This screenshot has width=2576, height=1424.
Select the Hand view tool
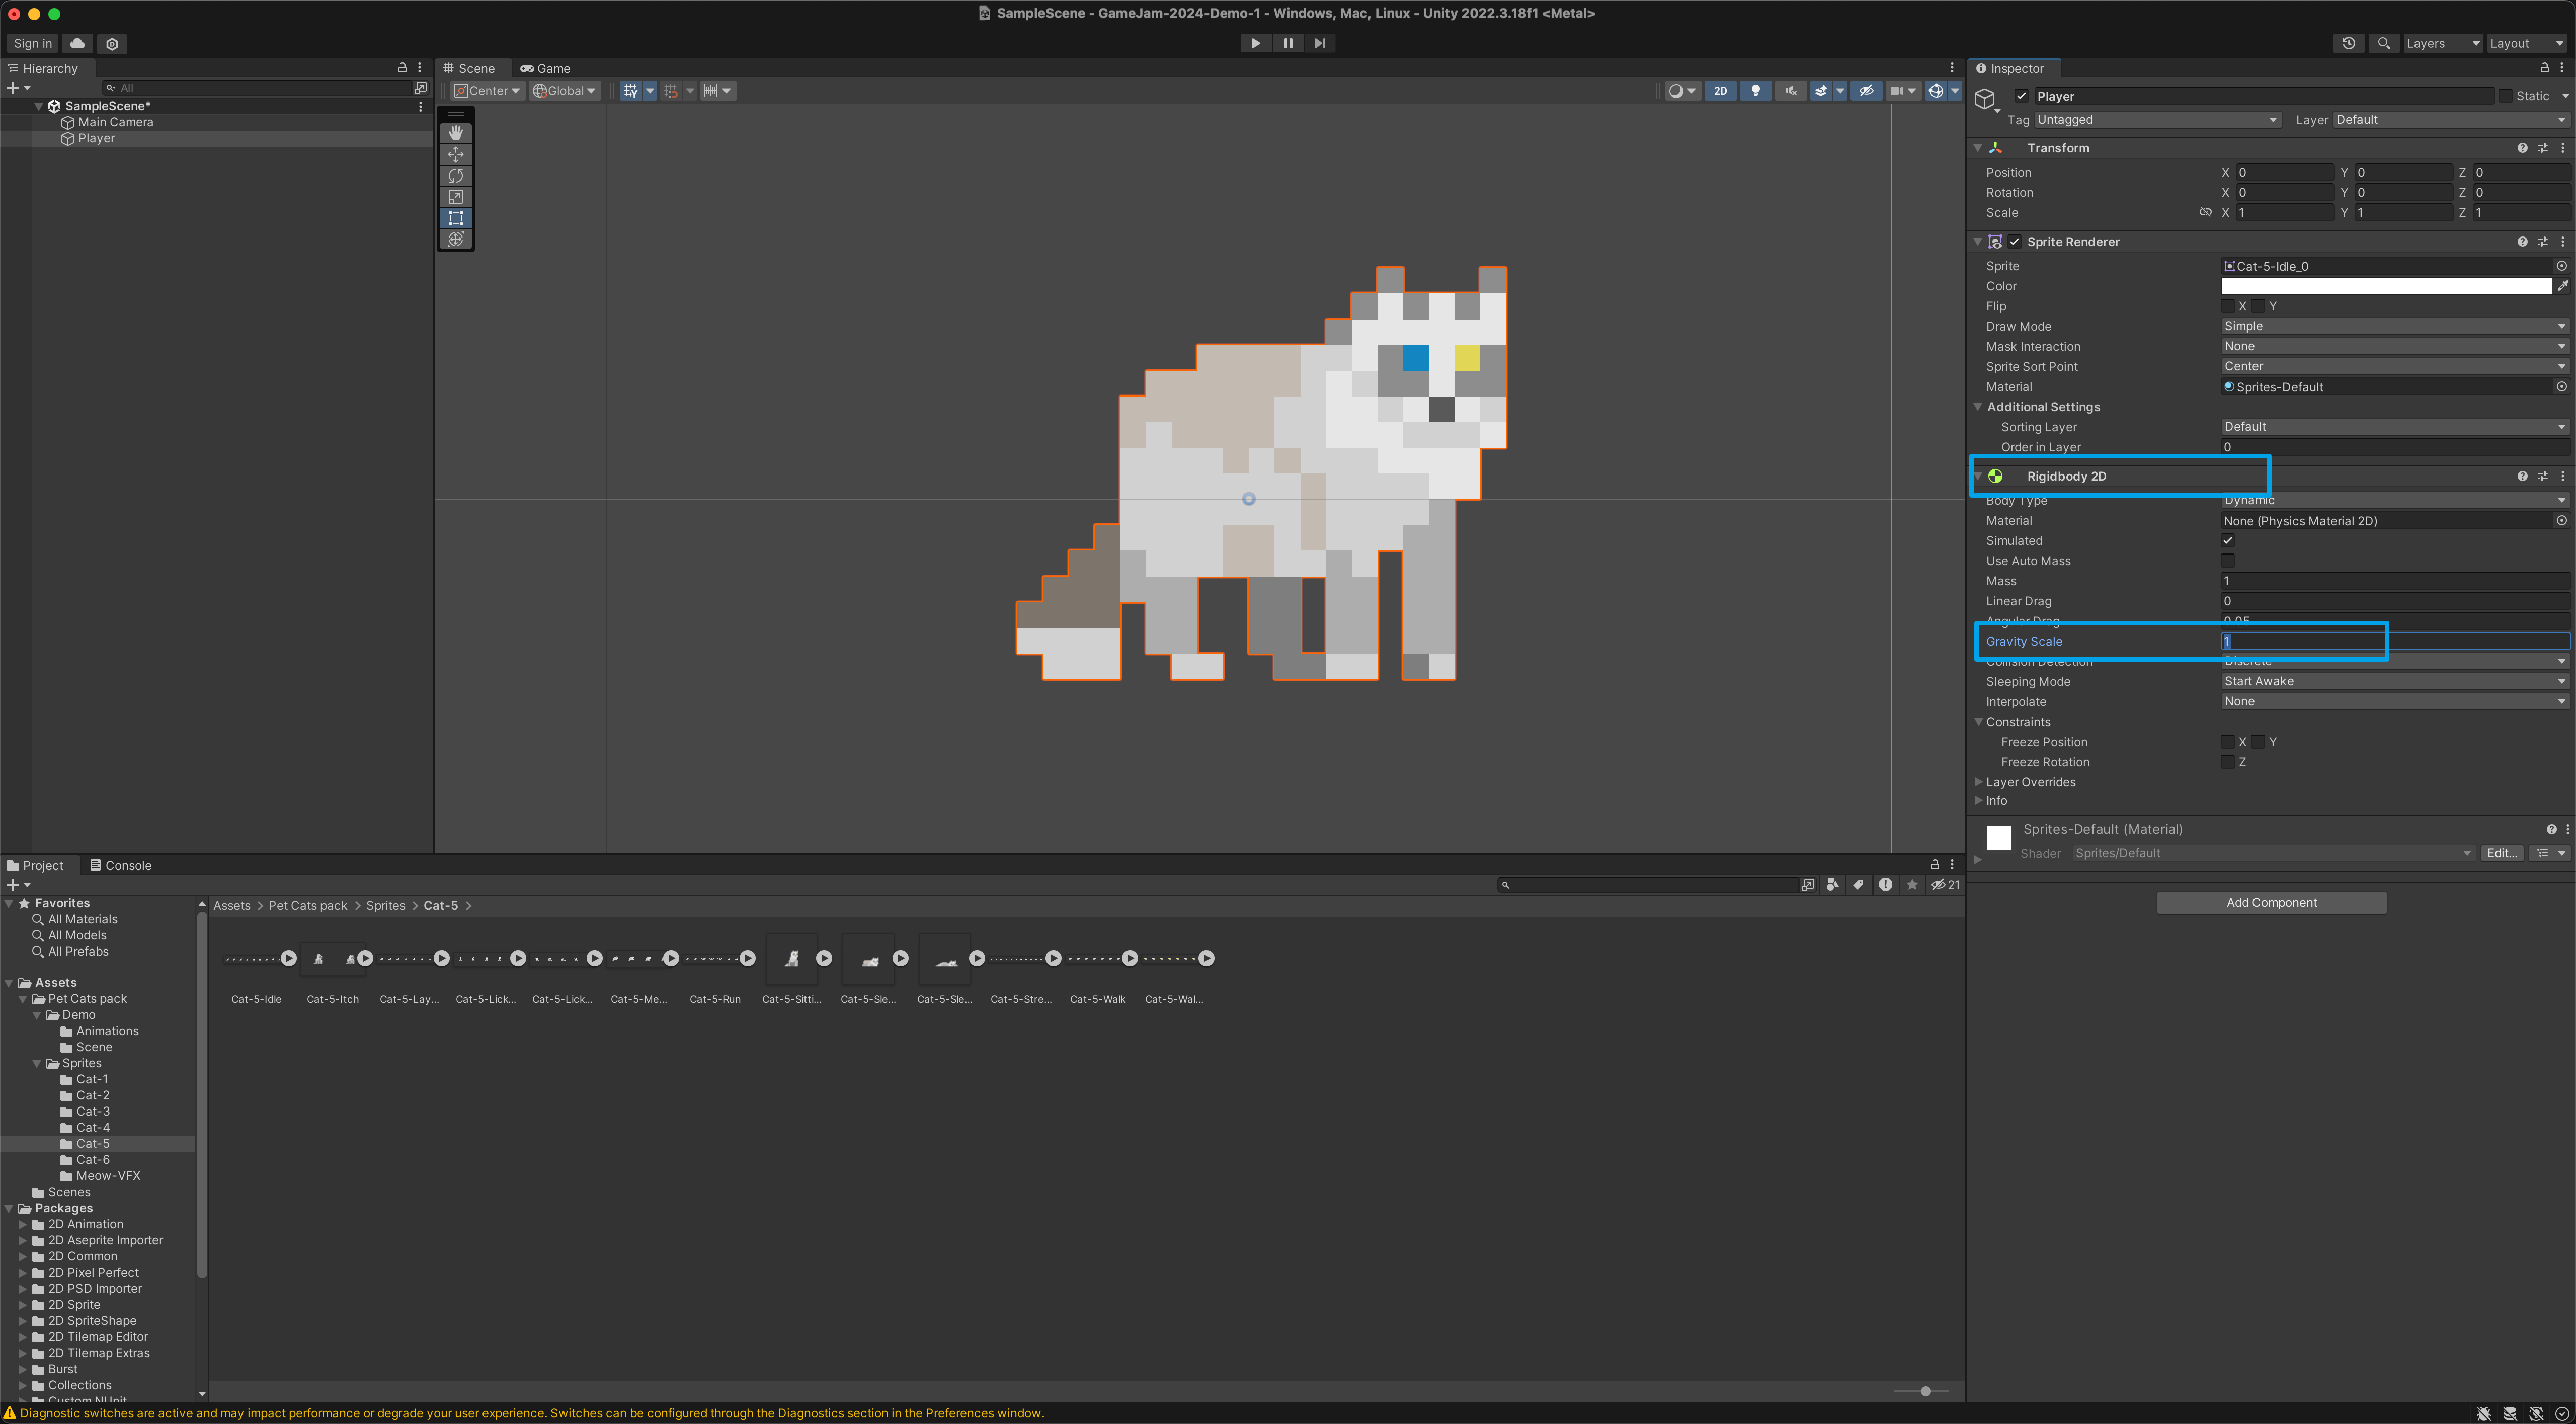pyautogui.click(x=456, y=133)
